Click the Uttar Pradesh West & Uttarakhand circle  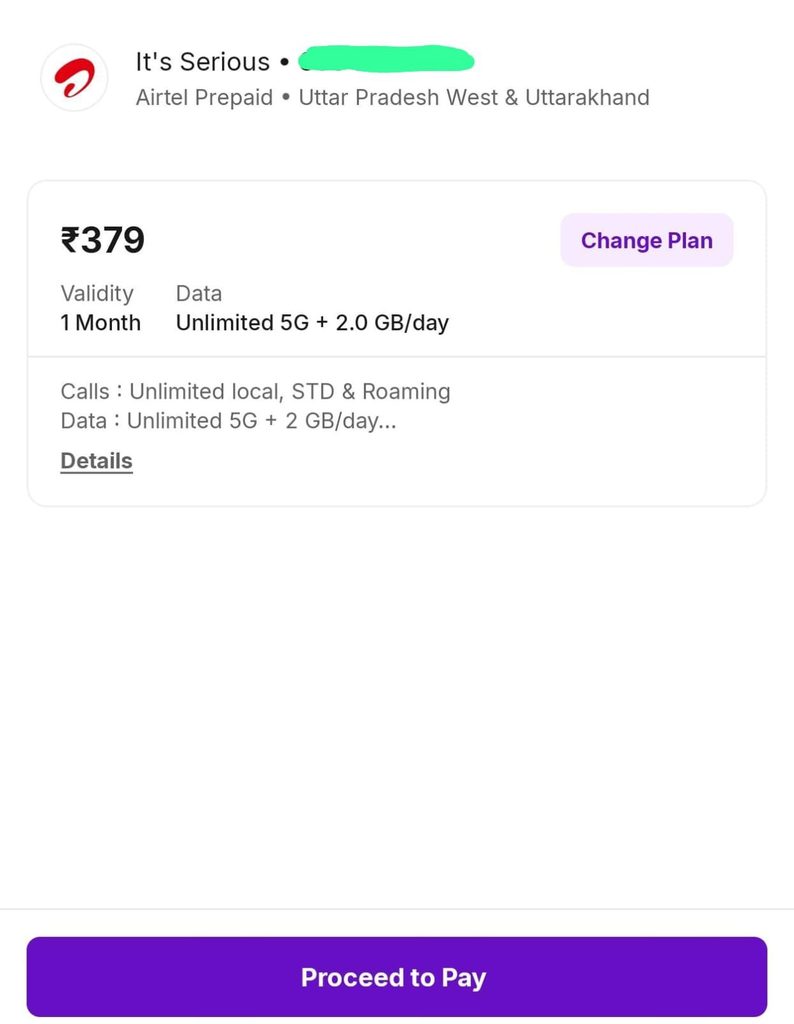click(474, 97)
